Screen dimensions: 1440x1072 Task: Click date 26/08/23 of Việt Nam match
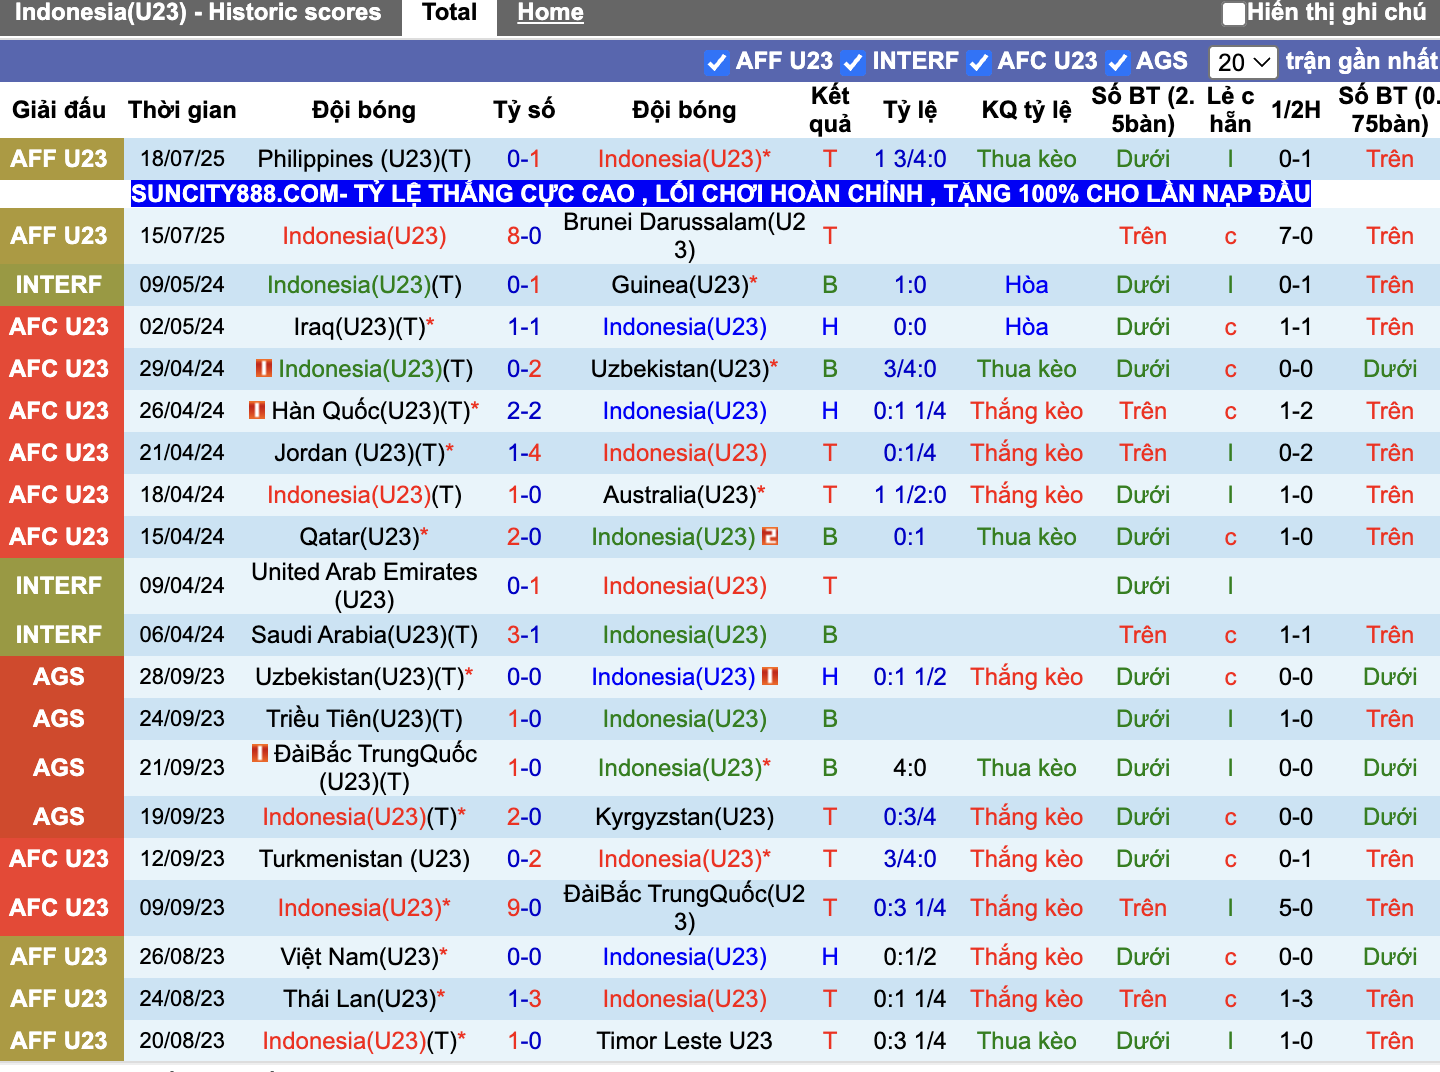click(x=182, y=957)
